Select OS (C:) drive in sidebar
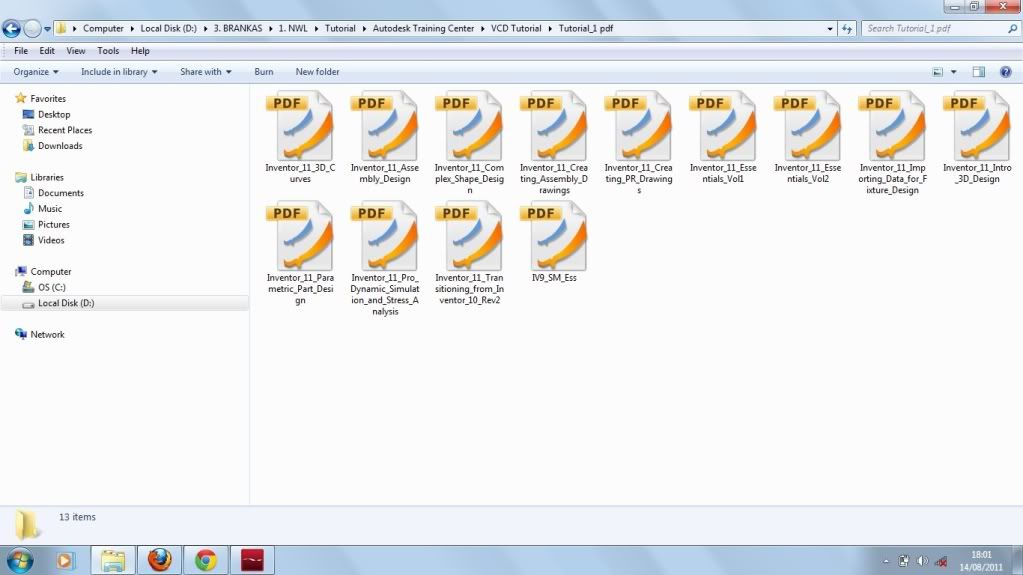1023x575 pixels. tap(52, 287)
